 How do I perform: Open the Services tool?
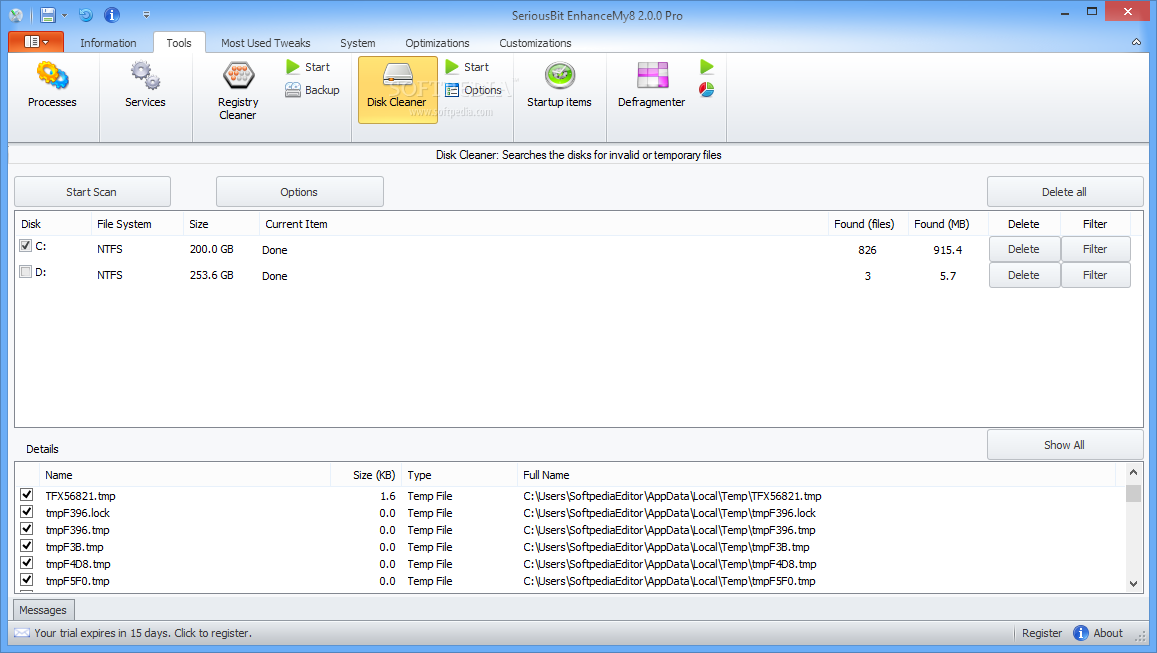(145, 86)
